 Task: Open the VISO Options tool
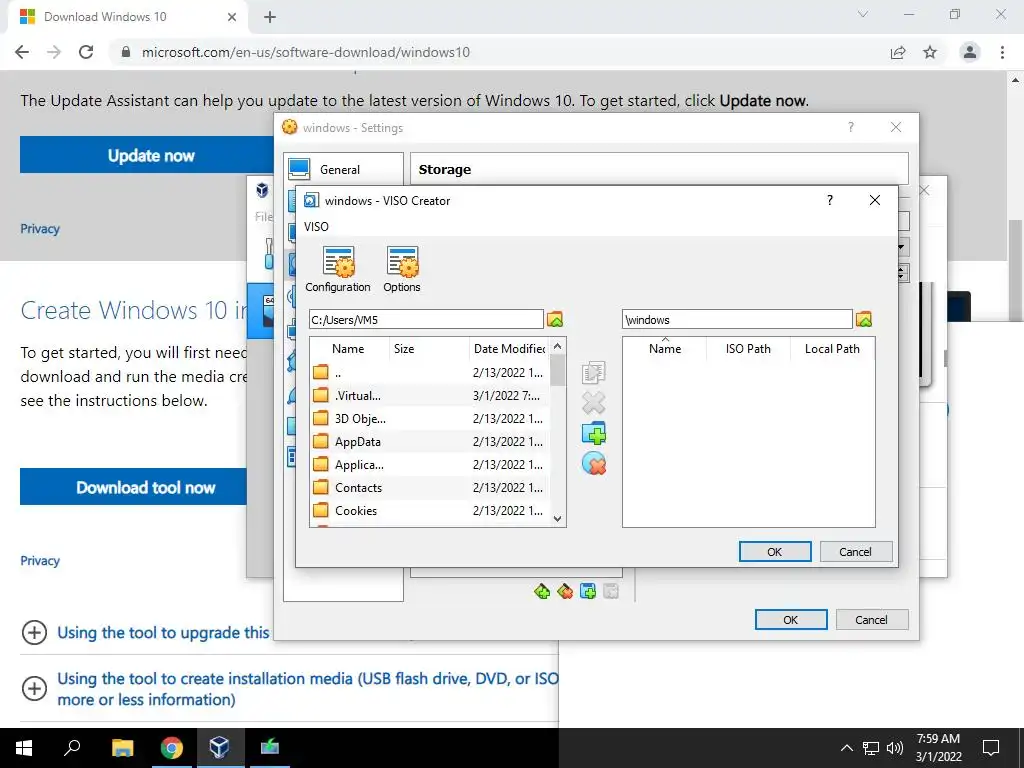click(402, 269)
